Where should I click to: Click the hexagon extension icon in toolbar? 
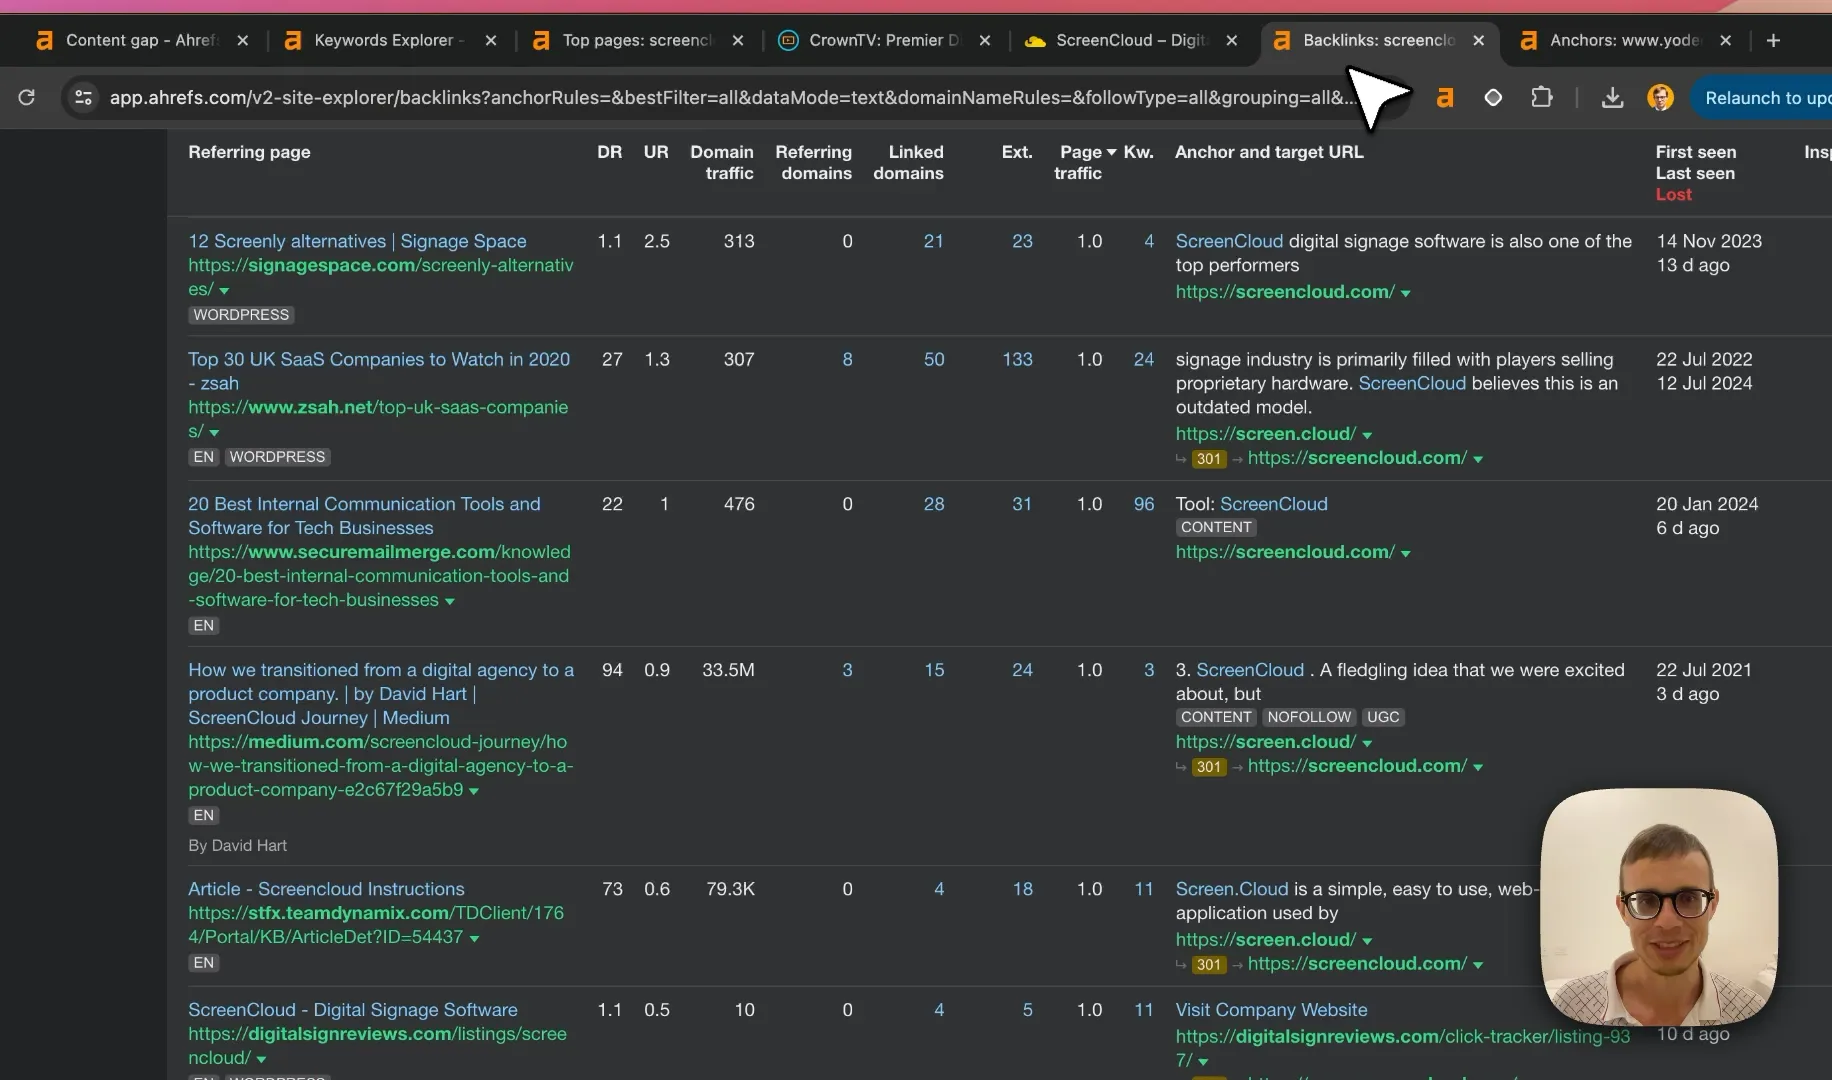1493,97
